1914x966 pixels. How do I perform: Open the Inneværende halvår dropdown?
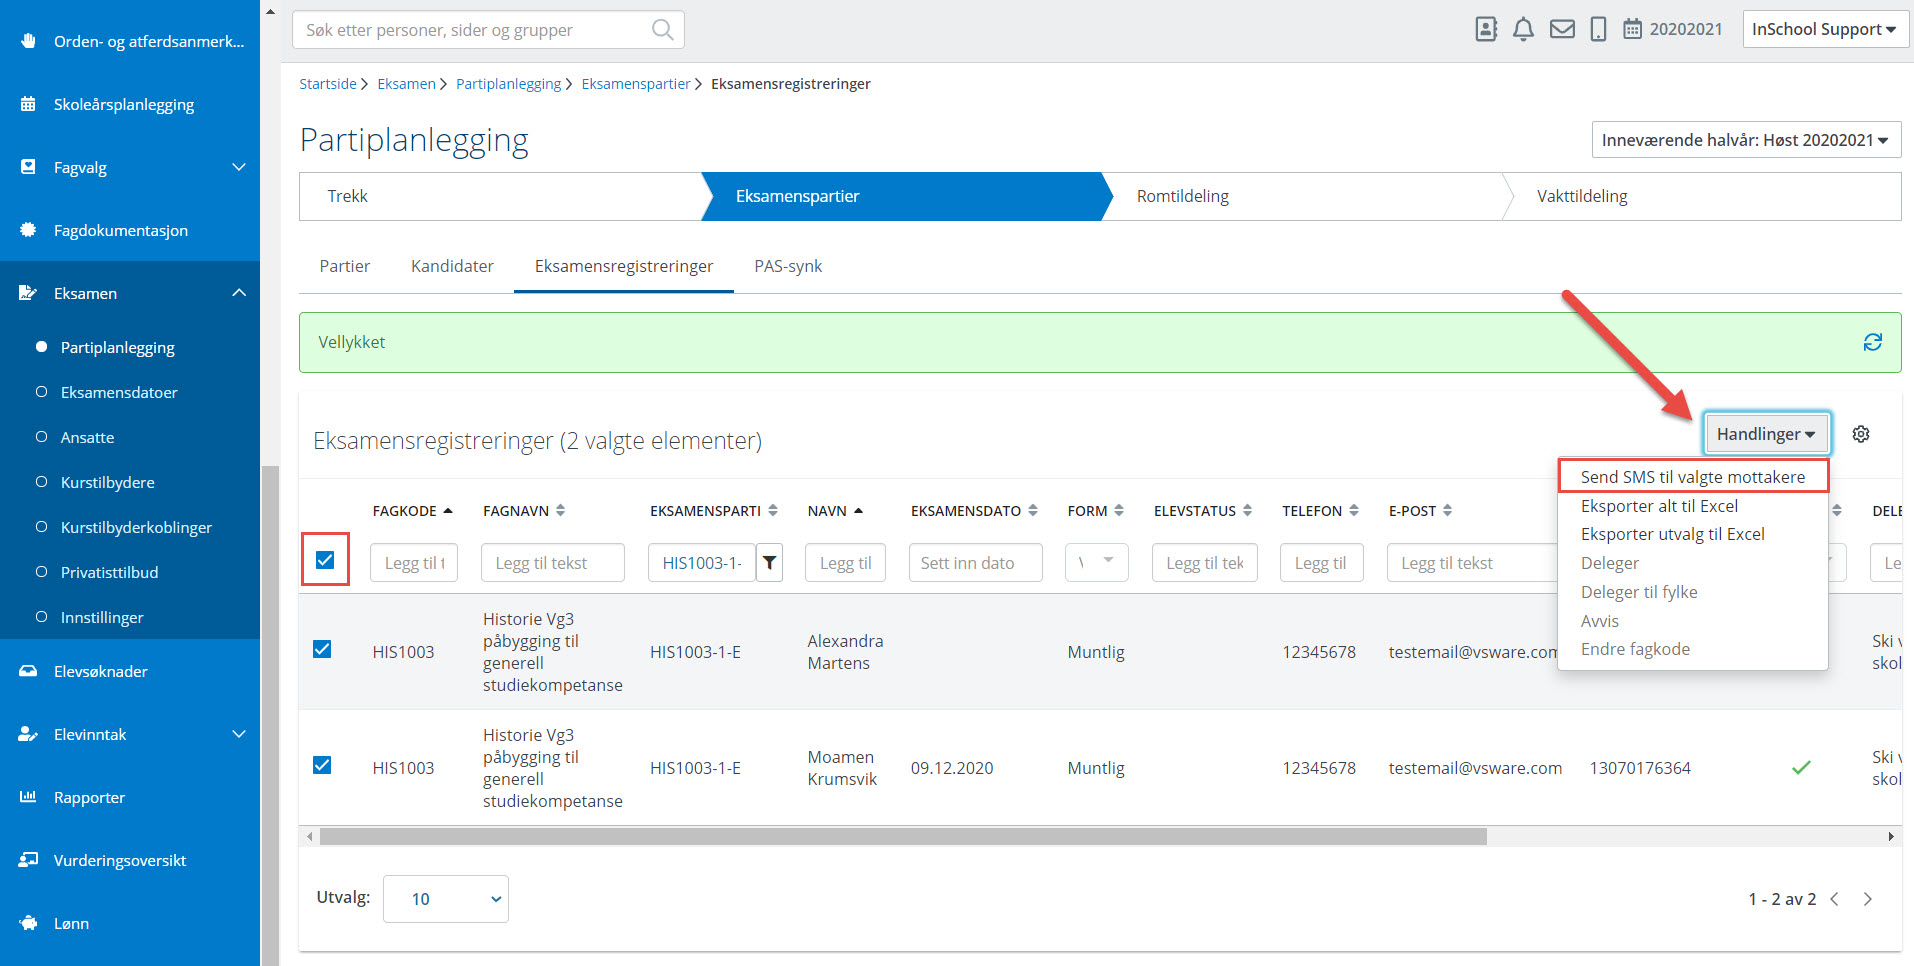point(1746,140)
